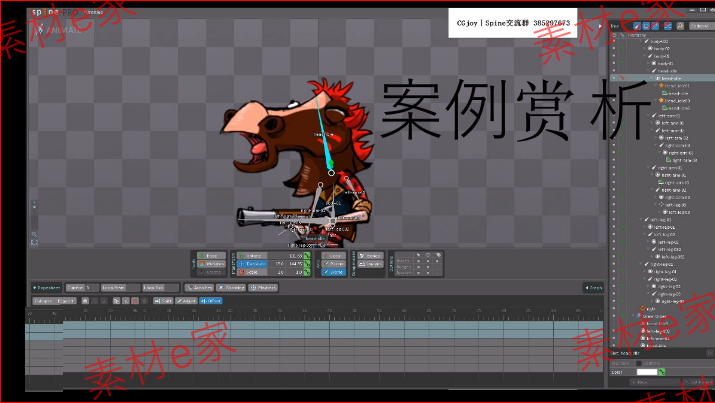Toggle visibility dot for head-idle slot row
Viewport: 715px width, 403px height.
click(614, 78)
